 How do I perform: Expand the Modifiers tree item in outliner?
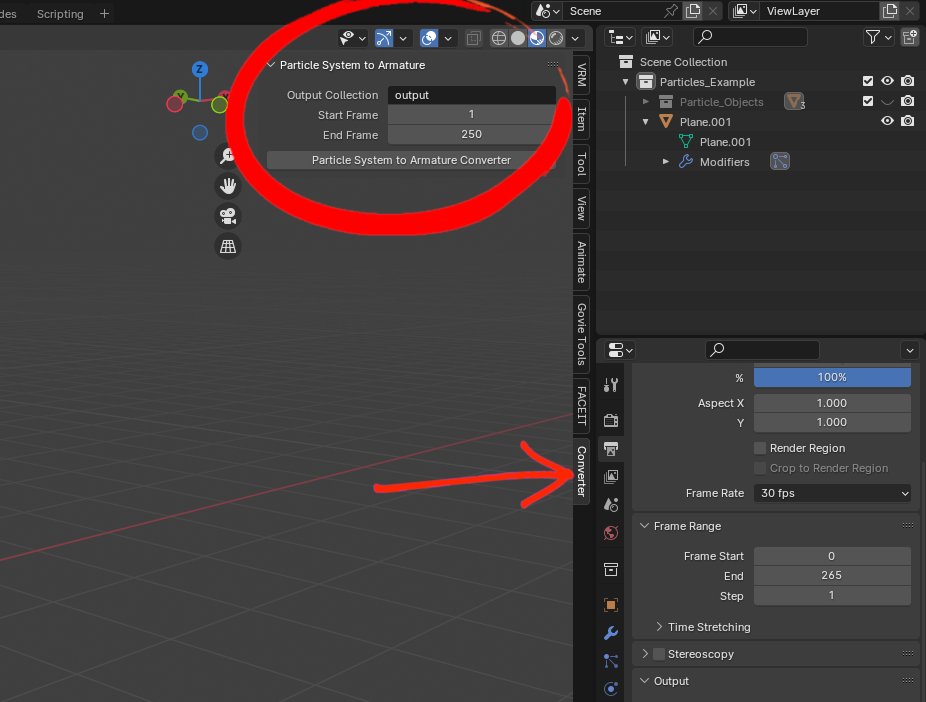coord(666,162)
